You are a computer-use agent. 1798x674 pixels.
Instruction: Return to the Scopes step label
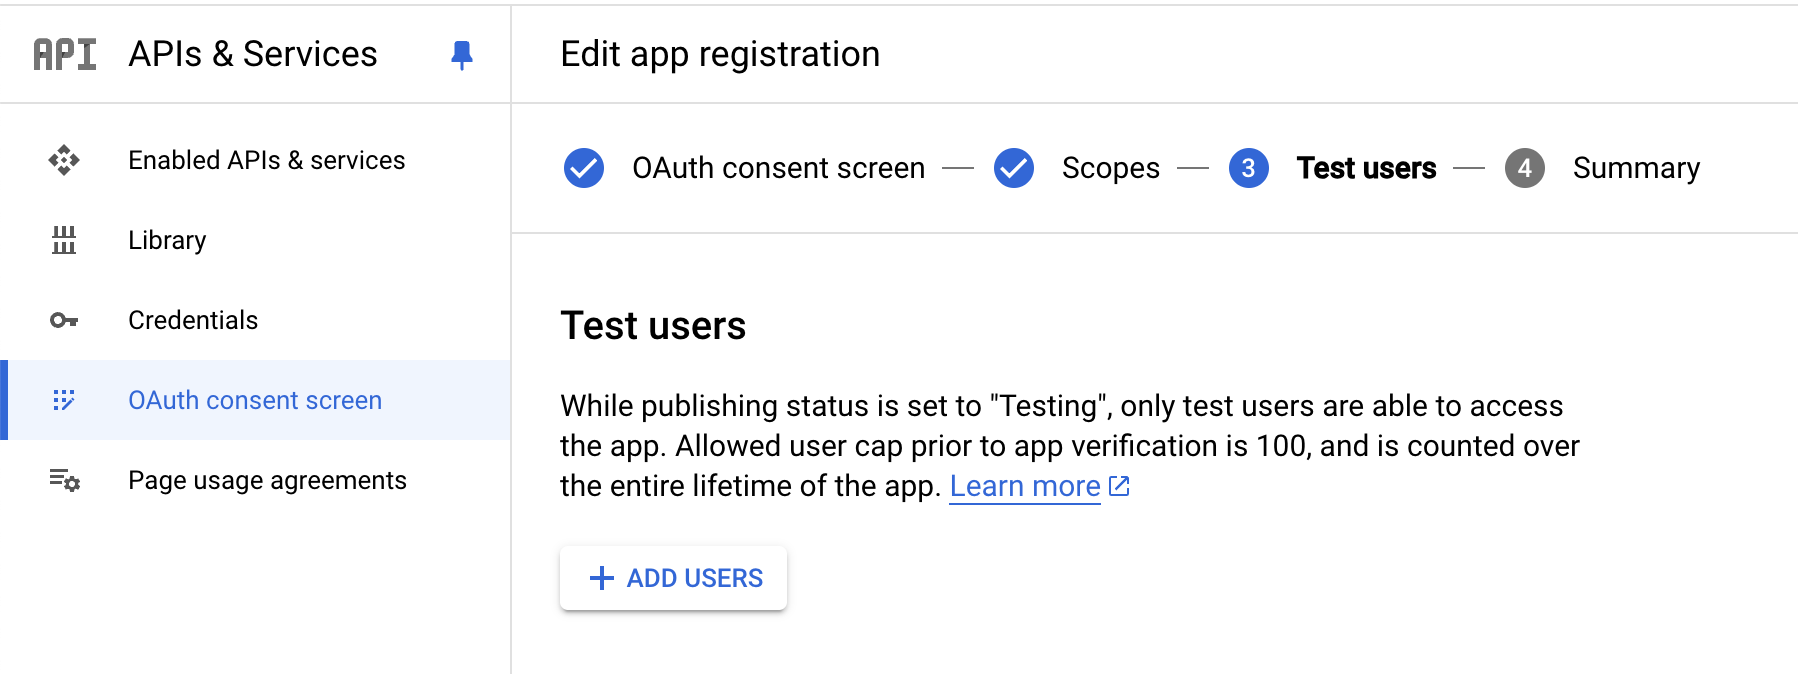(1111, 168)
